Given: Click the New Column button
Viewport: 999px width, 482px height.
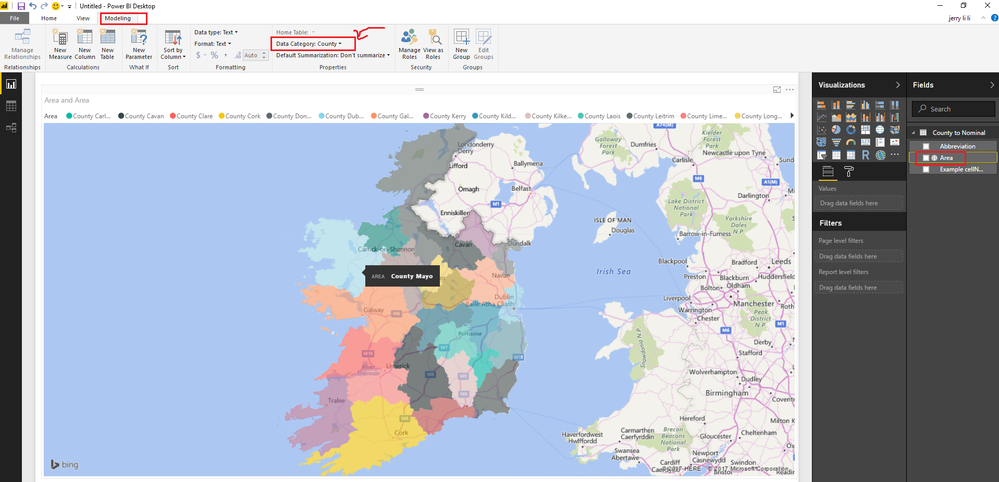Looking at the screenshot, I should 84,44.
